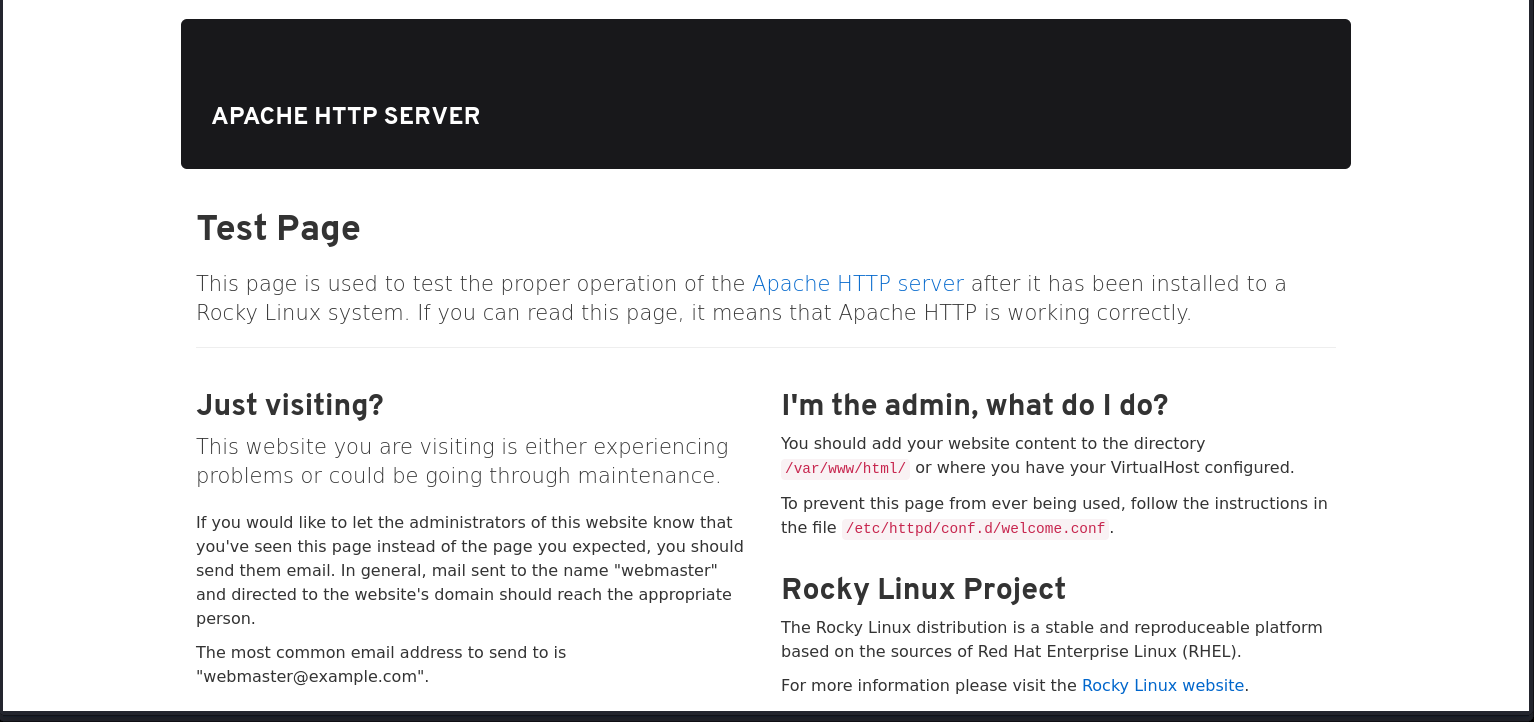The image size is (1534, 722).
Task: Click the 'let the administrators' paragraph
Action: 468,570
